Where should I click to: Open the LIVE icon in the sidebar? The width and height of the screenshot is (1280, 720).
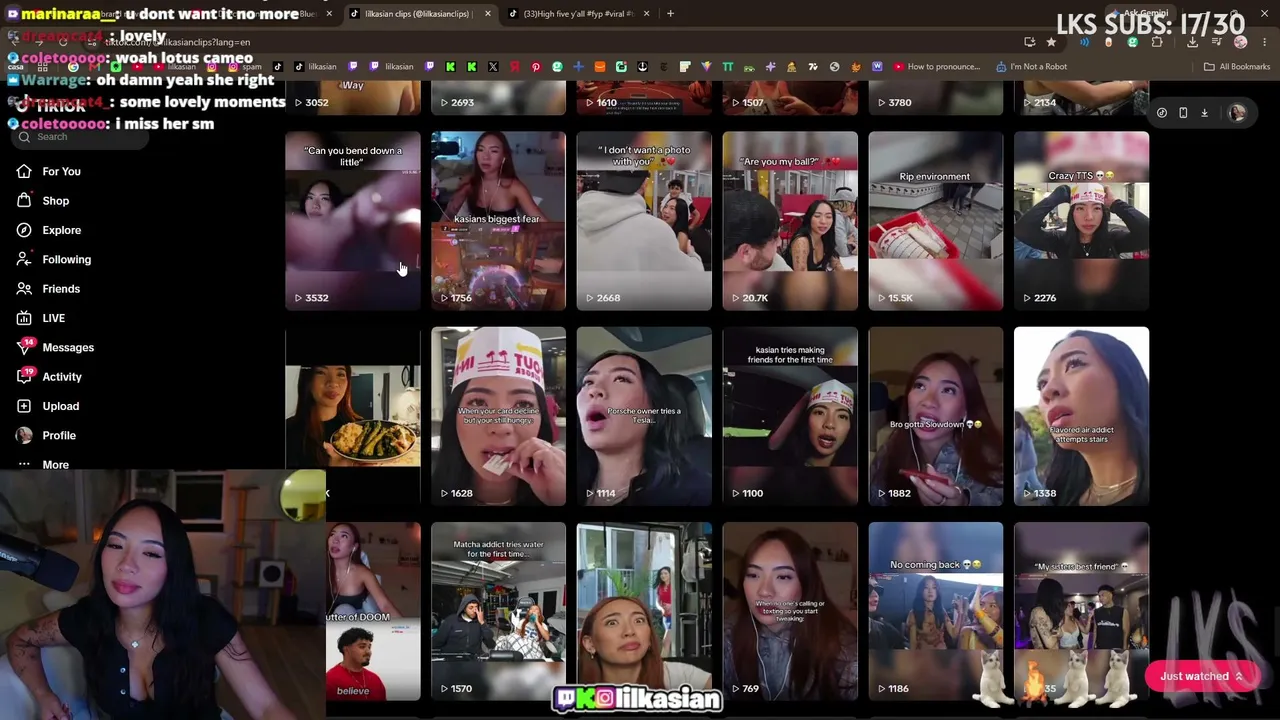tap(24, 318)
